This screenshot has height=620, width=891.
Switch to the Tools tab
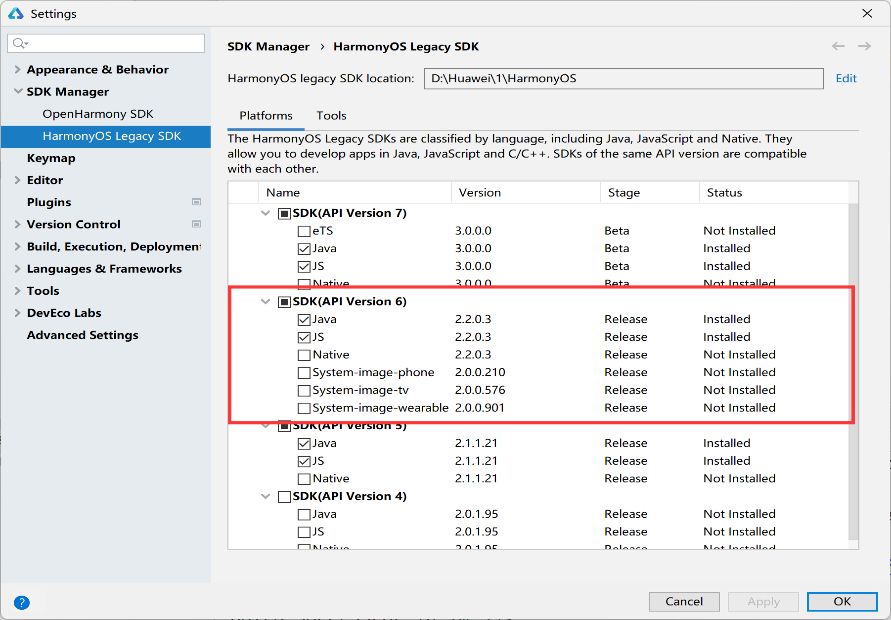point(331,115)
